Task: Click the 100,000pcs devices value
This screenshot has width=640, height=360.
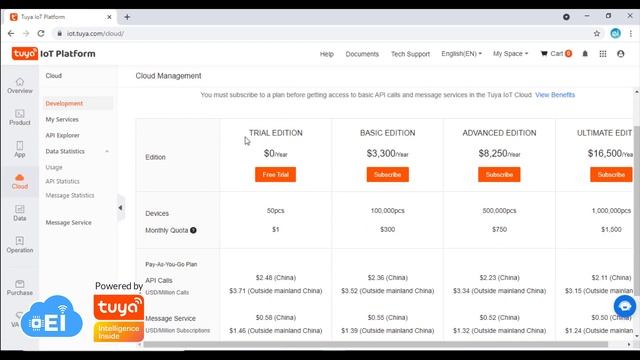Action: tap(387, 211)
